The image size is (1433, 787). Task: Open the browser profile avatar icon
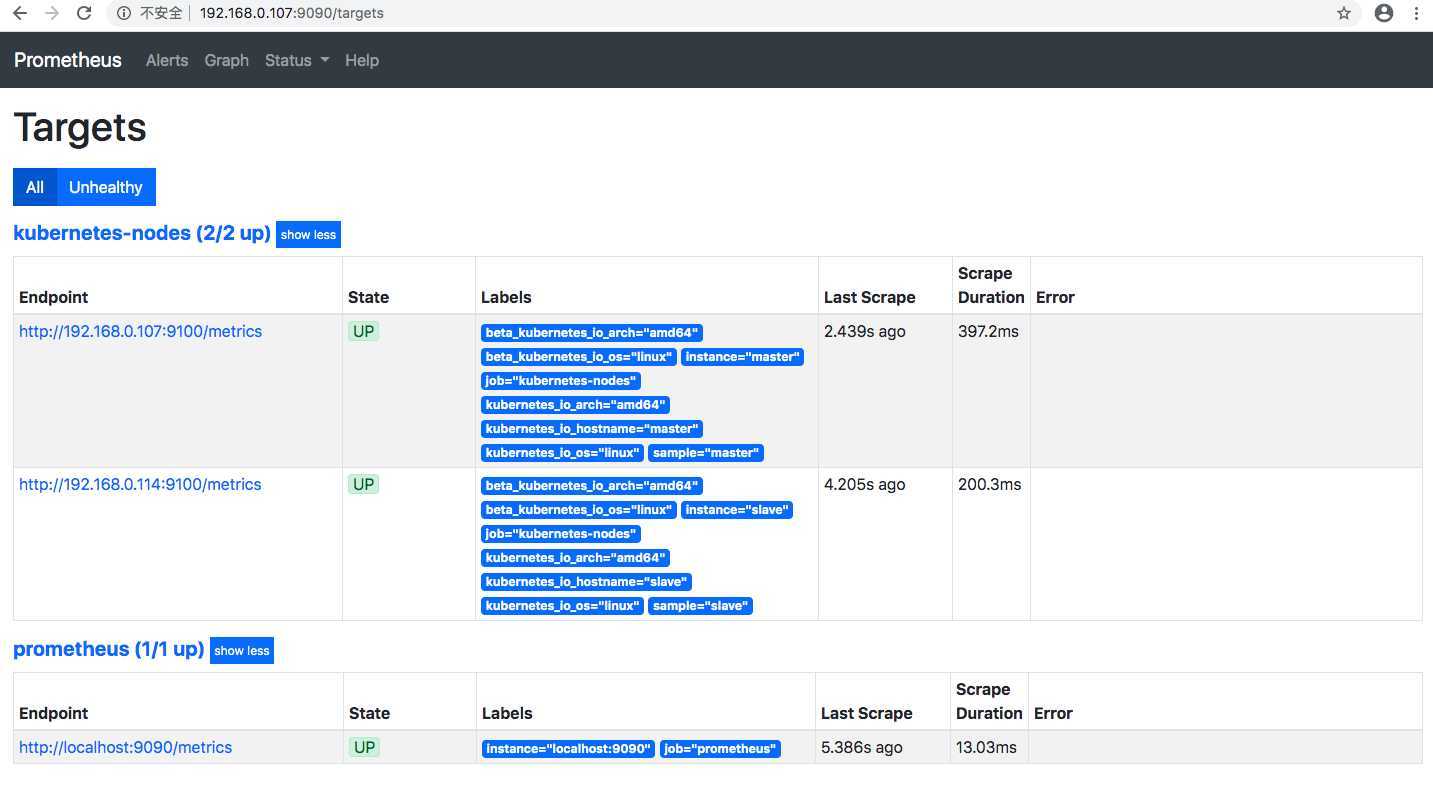pyautogui.click(x=1384, y=13)
